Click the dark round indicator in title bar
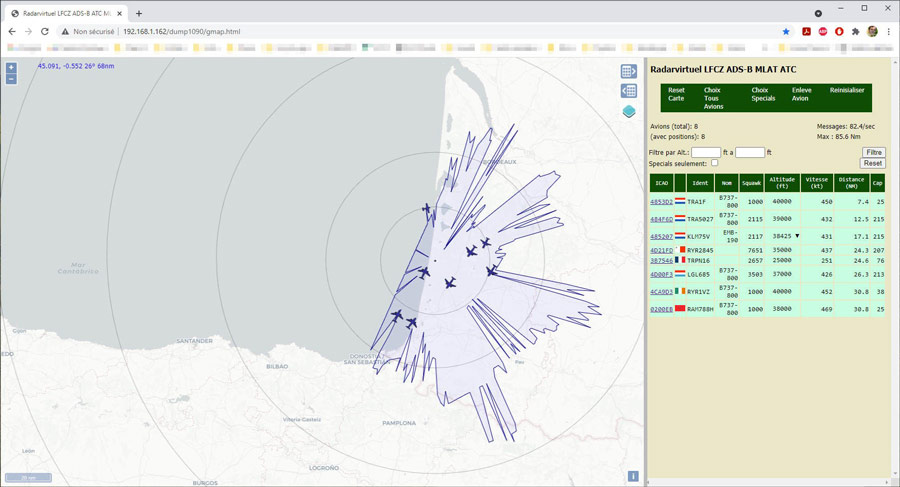This screenshot has height=487, width=900. [x=818, y=13]
